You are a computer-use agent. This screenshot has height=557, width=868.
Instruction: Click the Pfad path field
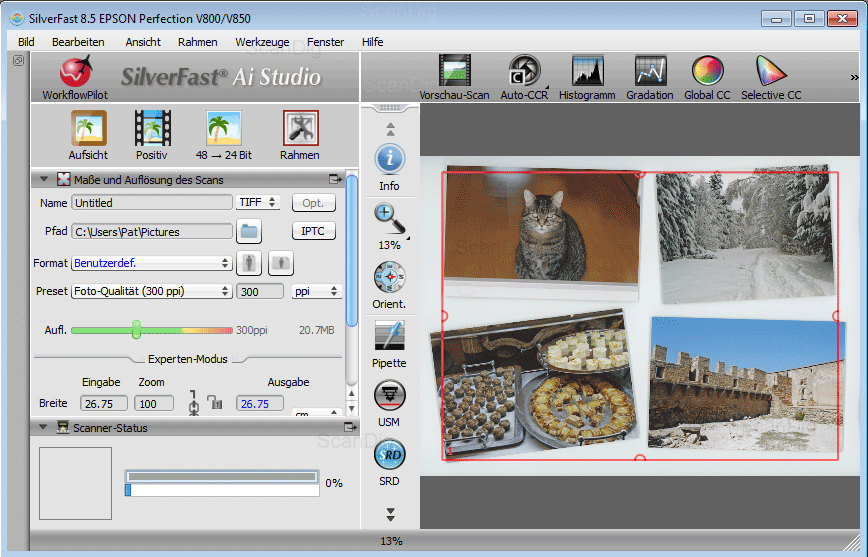coord(152,231)
